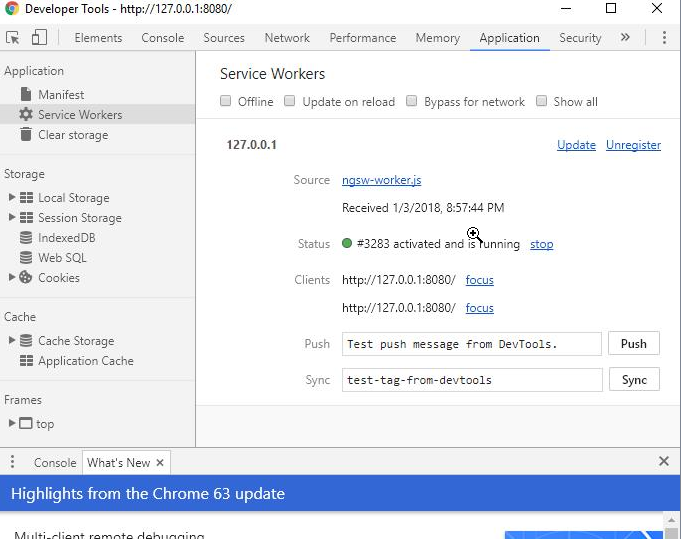Stop the running service worker
Viewport: 681px width, 539px height.
click(x=542, y=244)
